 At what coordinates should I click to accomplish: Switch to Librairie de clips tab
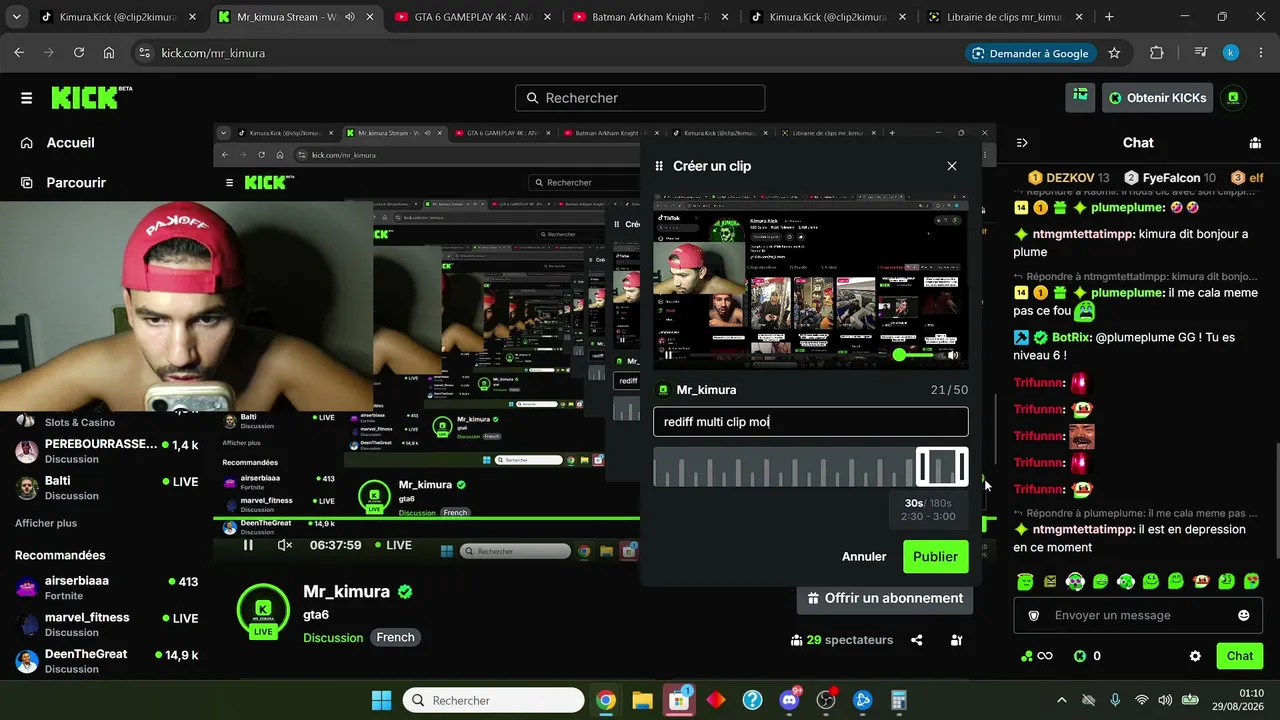tap(1002, 17)
